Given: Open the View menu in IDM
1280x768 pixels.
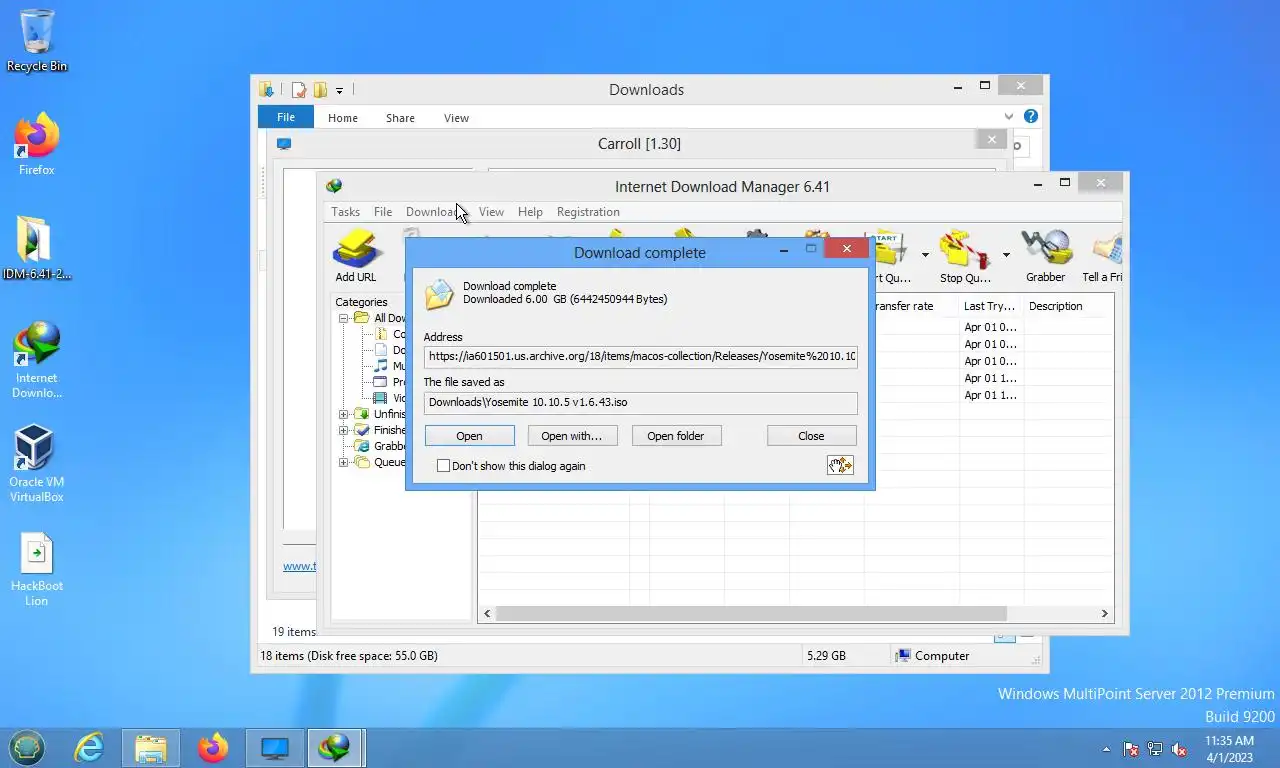Looking at the screenshot, I should click(x=491, y=212).
